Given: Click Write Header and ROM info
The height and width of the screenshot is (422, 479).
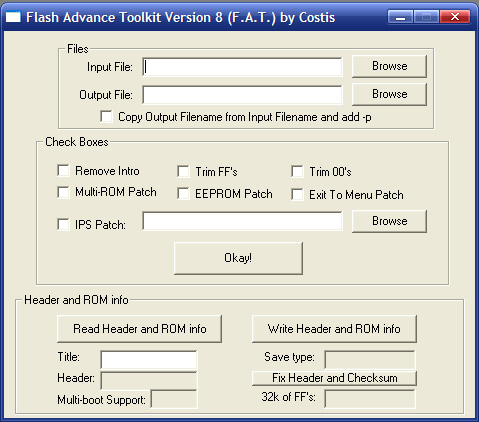Looking at the screenshot, I should 334,329.
